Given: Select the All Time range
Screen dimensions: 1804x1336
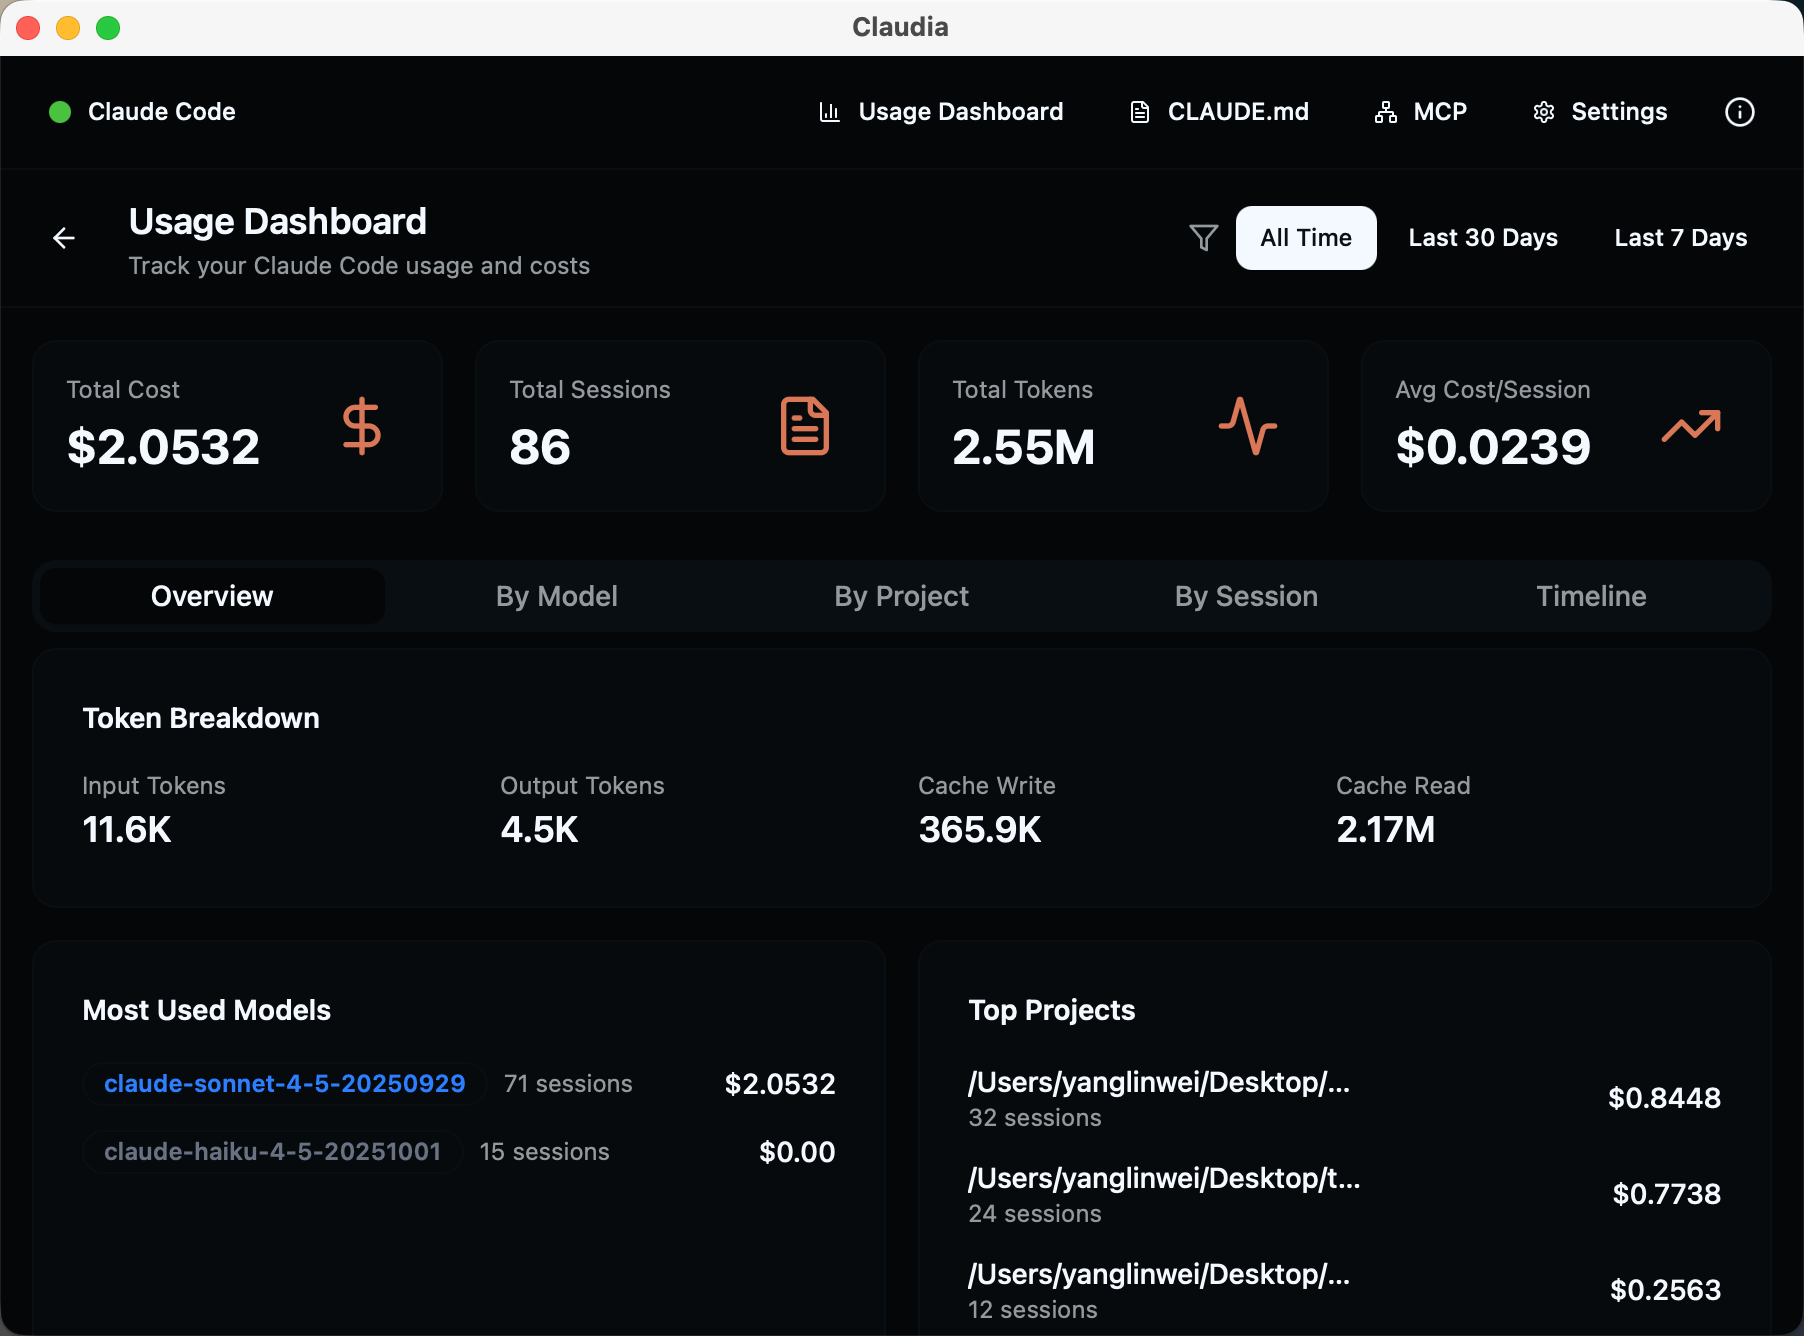Looking at the screenshot, I should (1306, 238).
